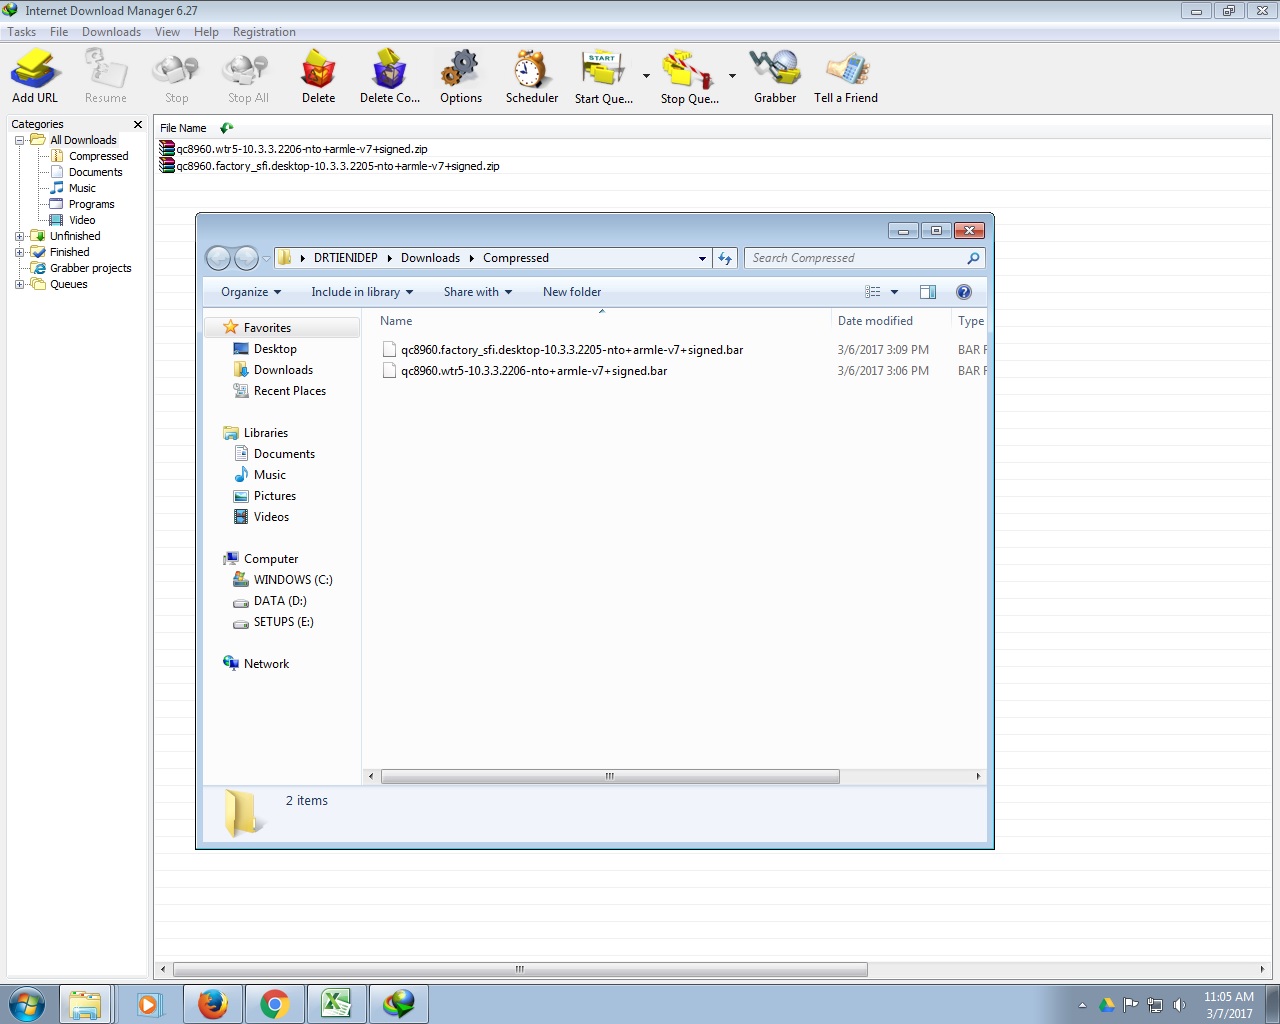The width and height of the screenshot is (1280, 1024).
Task: Select the Compressed category in the sidebar
Action: (98, 156)
